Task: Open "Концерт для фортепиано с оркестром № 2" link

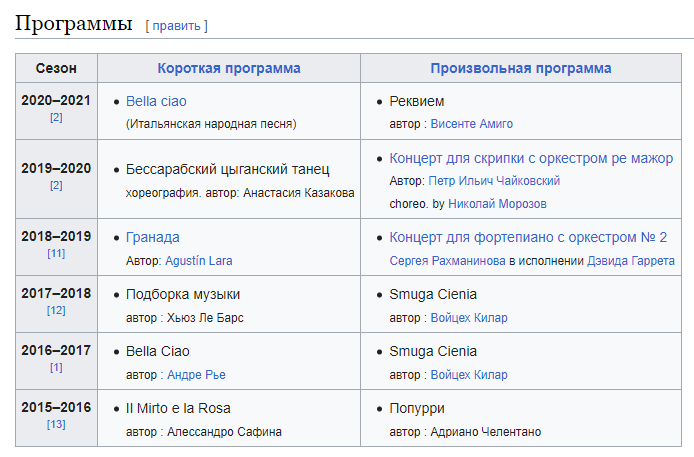Action: point(528,237)
